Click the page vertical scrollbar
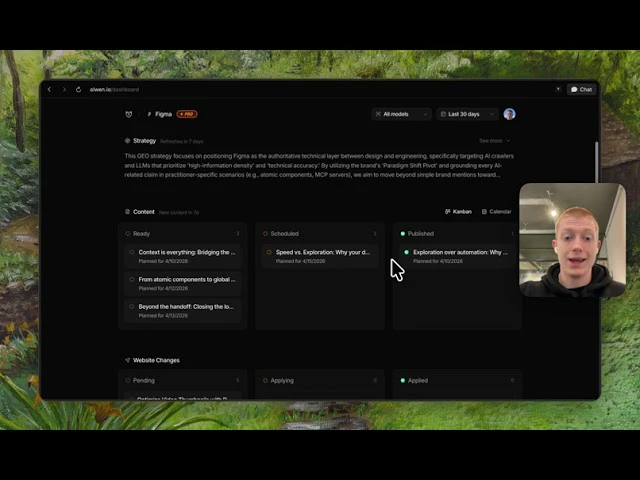The width and height of the screenshot is (640, 480). tap(596, 163)
